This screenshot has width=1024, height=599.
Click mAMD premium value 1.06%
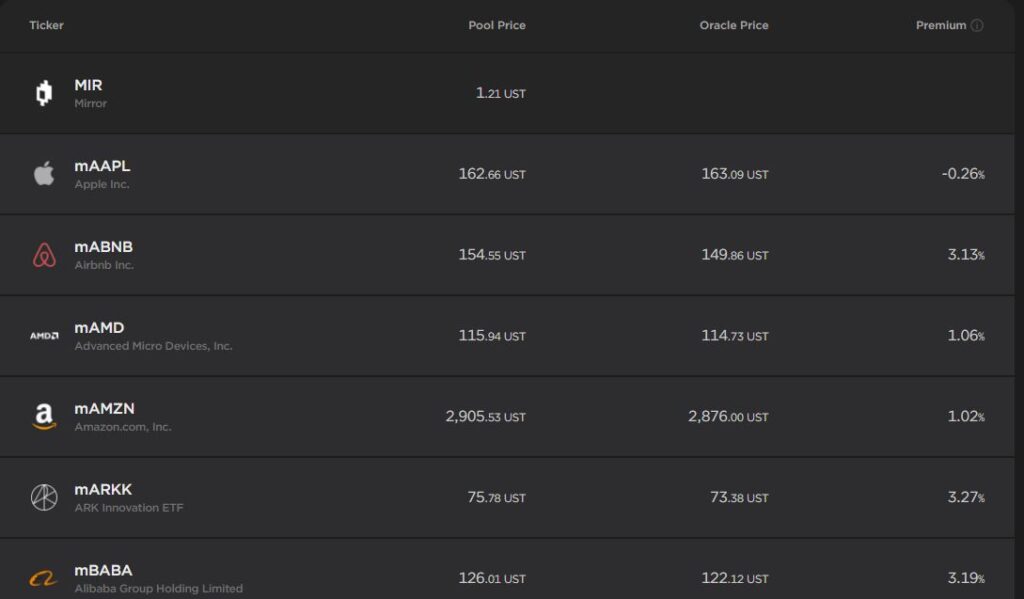tap(967, 336)
